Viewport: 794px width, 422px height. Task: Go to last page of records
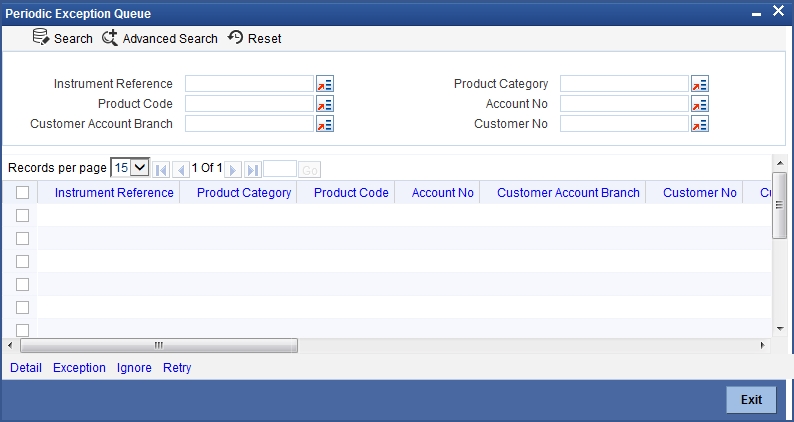tap(253, 170)
